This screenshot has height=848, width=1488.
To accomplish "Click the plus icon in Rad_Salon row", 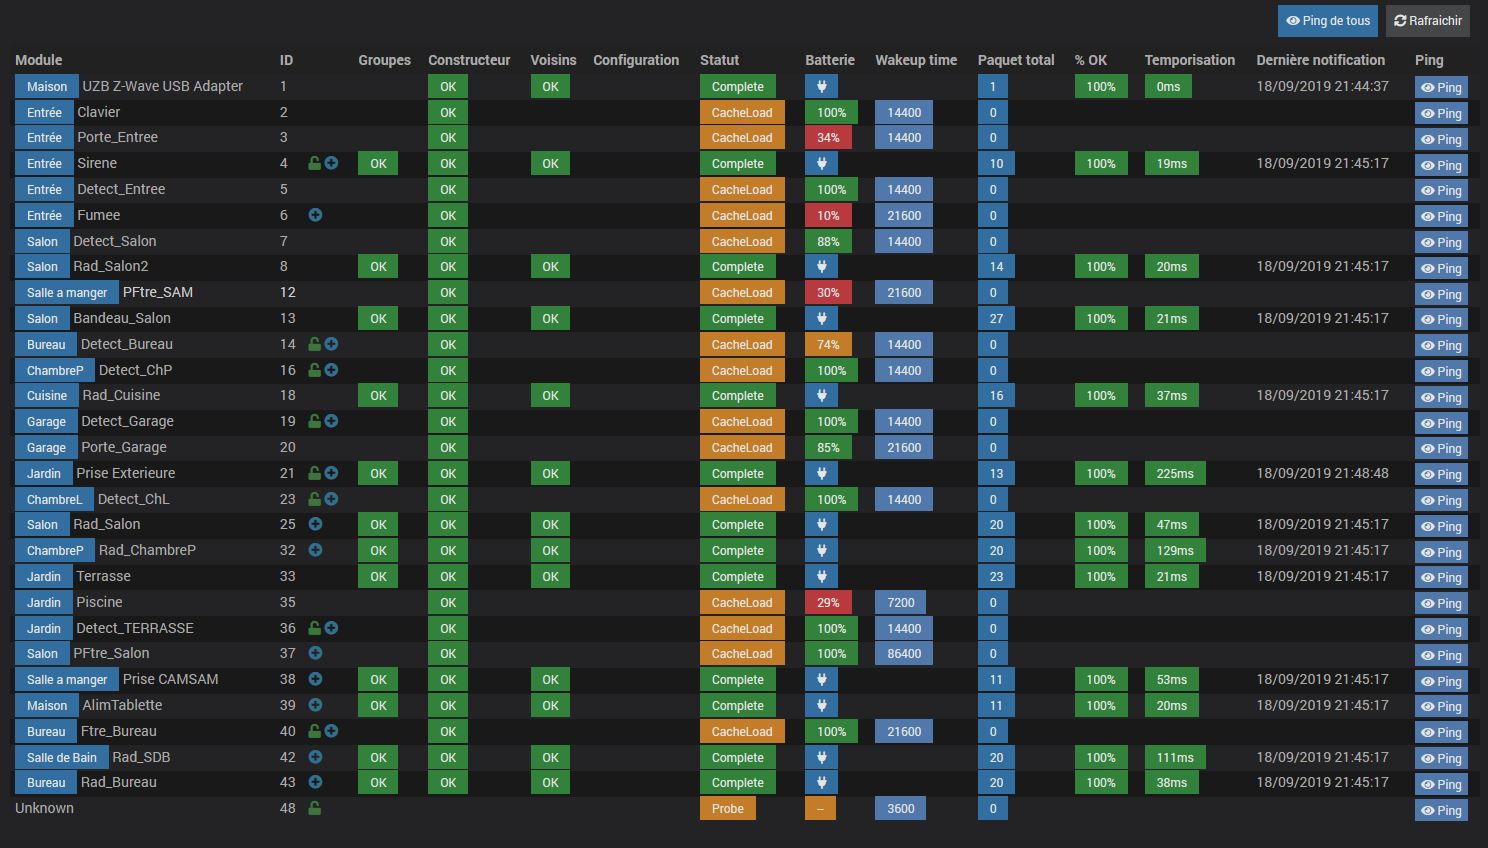I will (315, 524).
